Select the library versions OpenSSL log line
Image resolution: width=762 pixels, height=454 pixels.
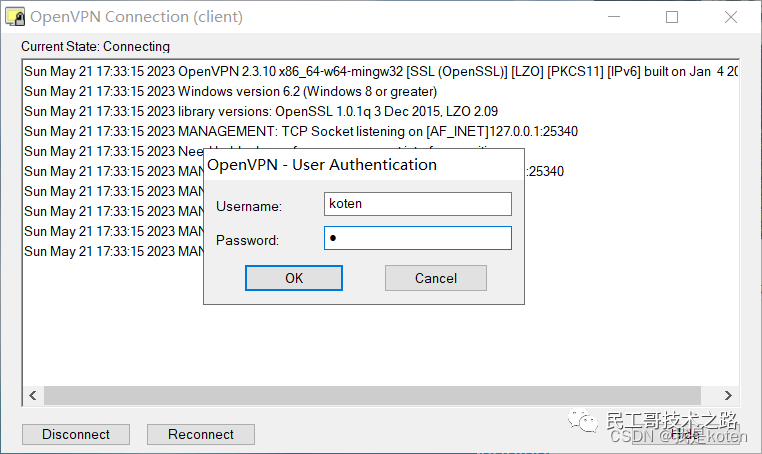pos(260,112)
